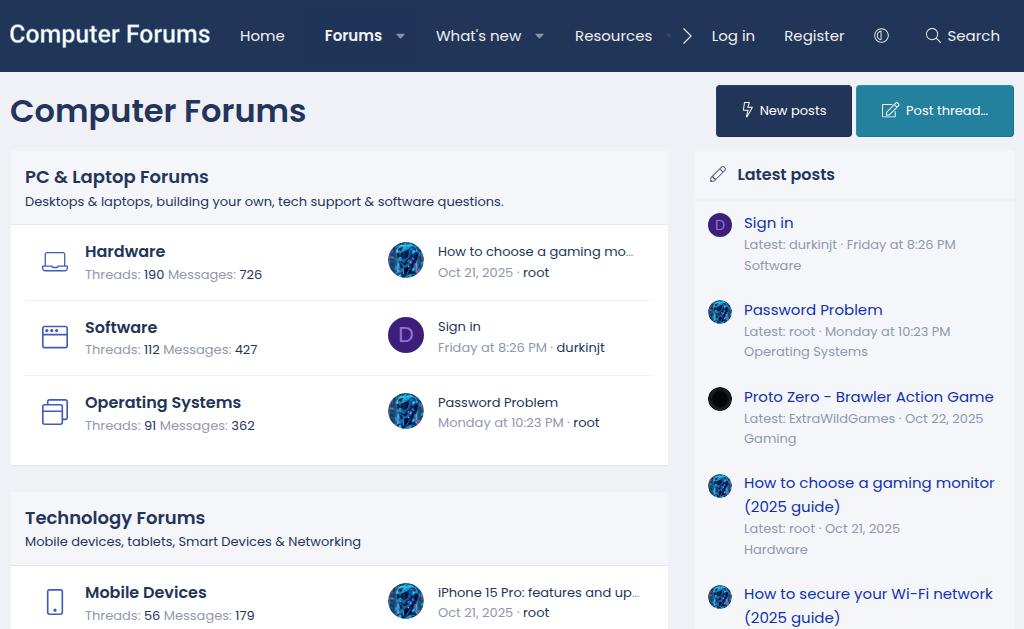Expand the Forums dropdown arrow

(x=400, y=36)
